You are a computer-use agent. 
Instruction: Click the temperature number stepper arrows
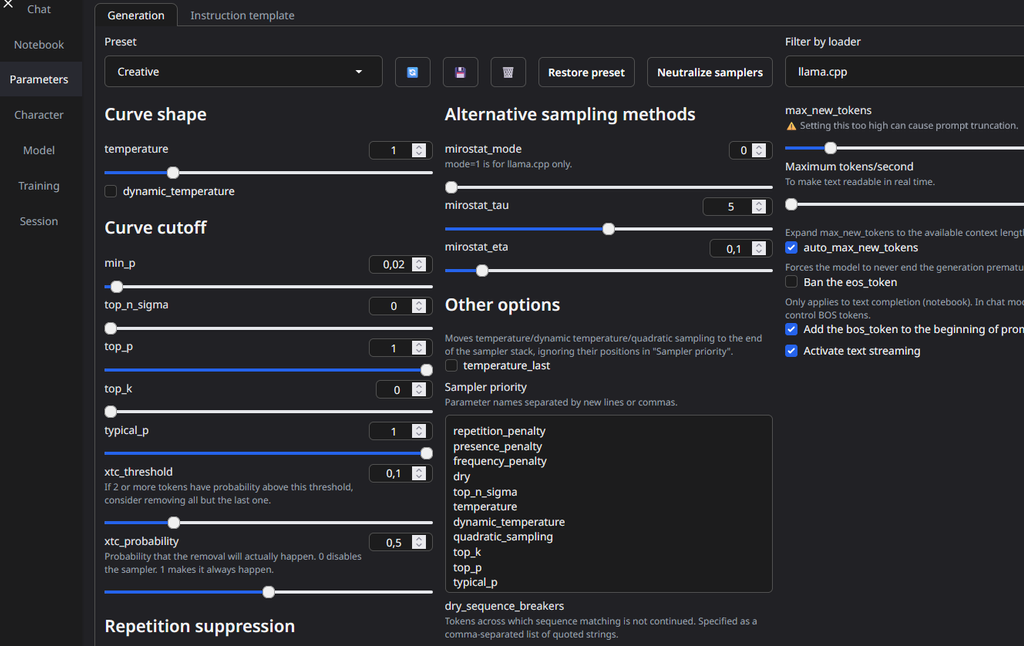(418, 150)
